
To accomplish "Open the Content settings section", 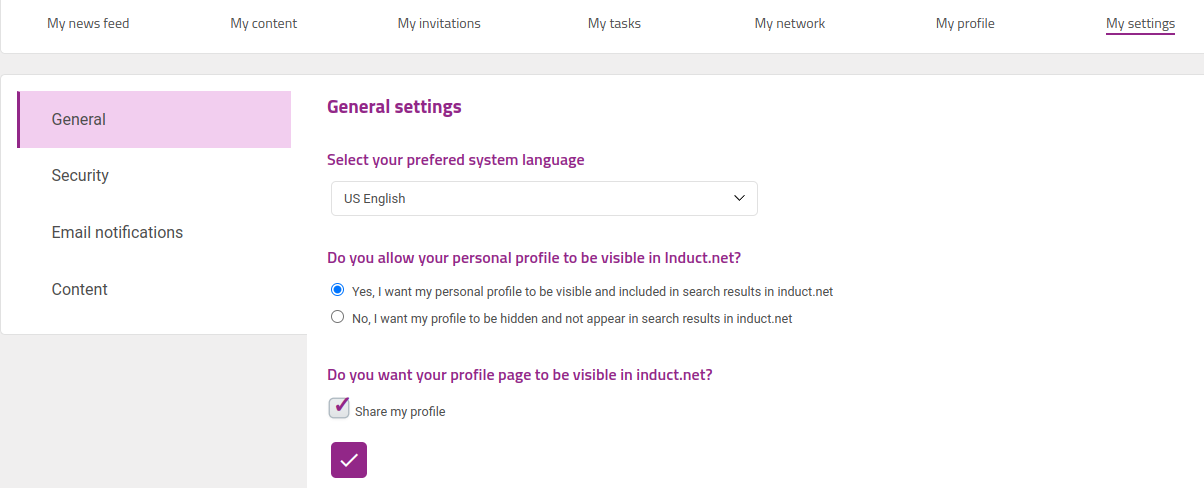I will (x=154, y=289).
